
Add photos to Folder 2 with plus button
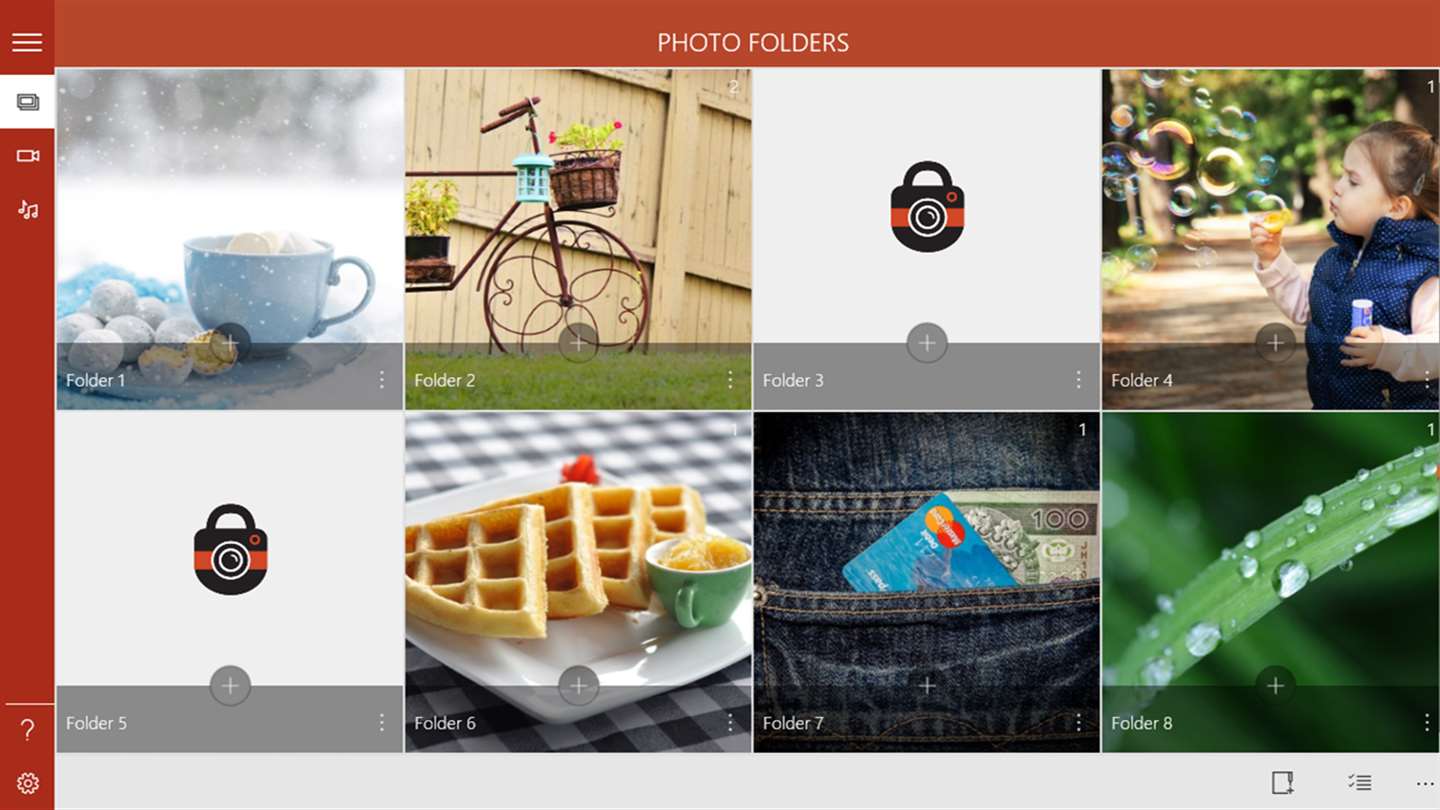pos(578,343)
